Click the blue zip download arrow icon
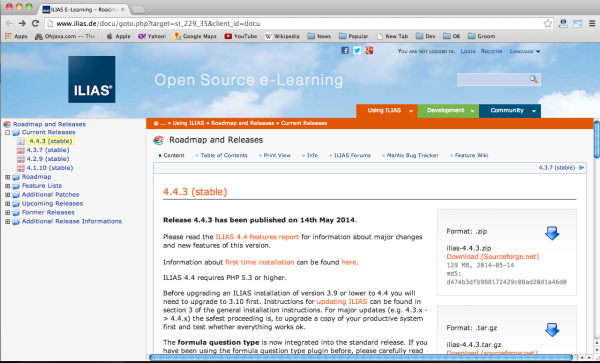This screenshot has width=600, height=363. (552, 233)
